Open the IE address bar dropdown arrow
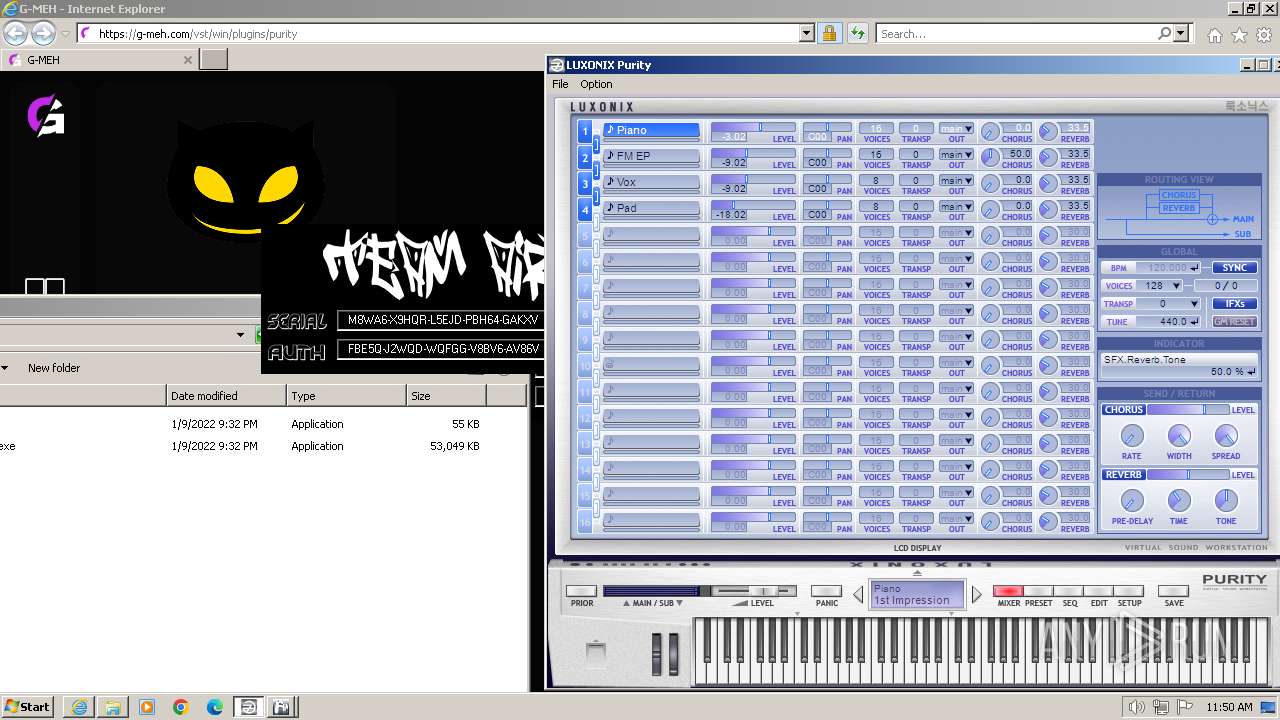The width and height of the screenshot is (1280, 720). tap(807, 33)
